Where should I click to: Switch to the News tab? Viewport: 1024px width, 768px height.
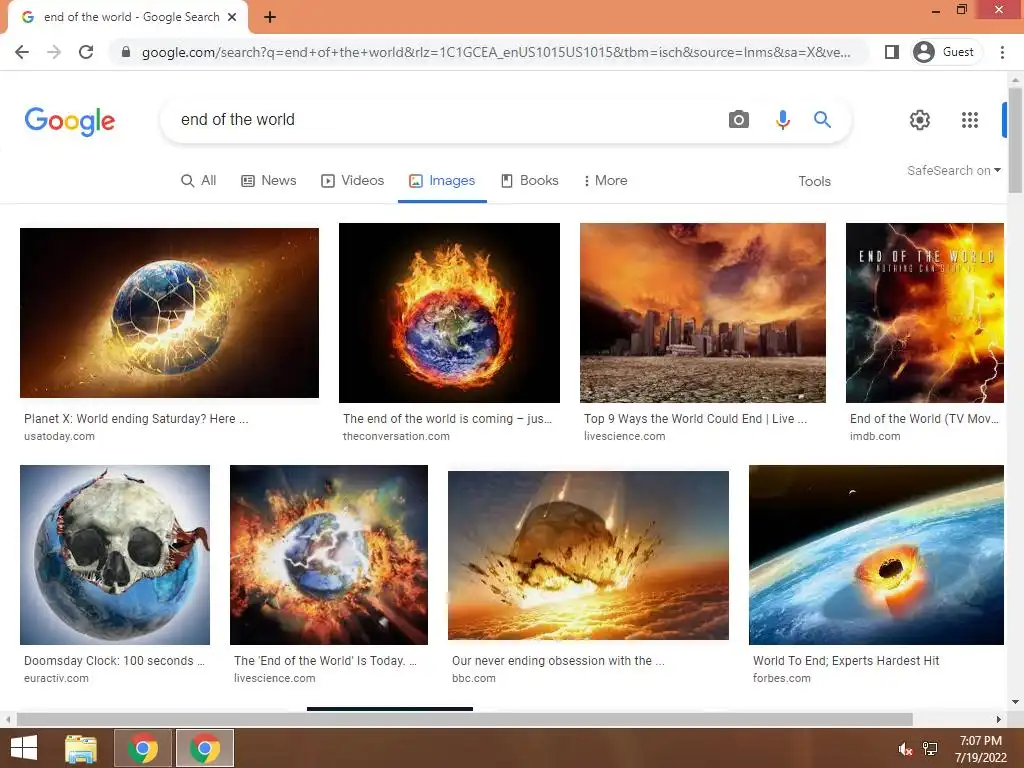point(268,180)
